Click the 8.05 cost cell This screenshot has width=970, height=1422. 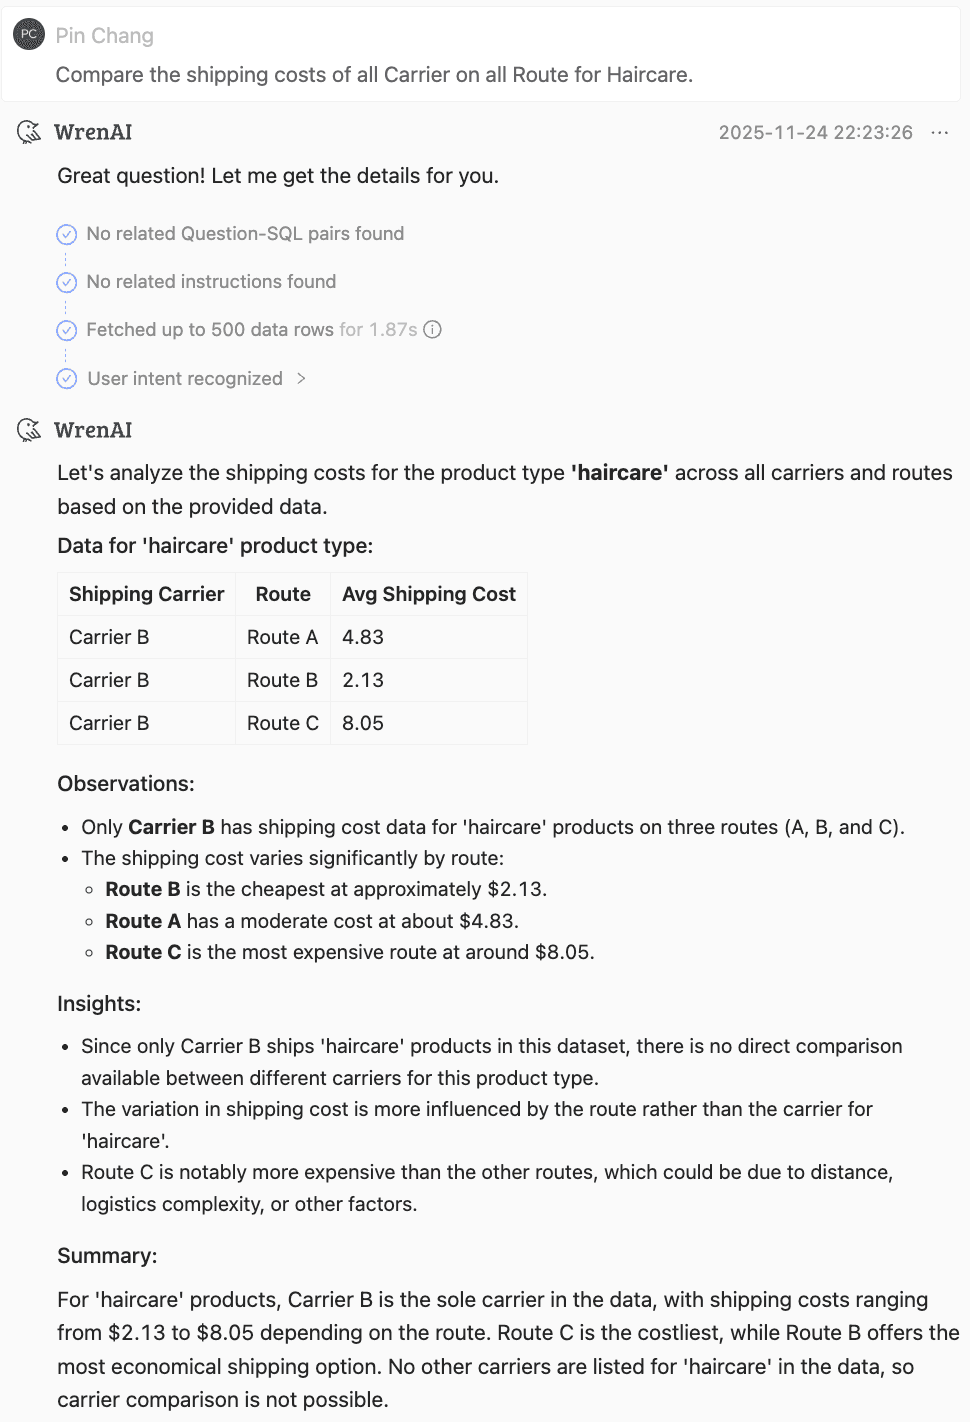tap(363, 723)
